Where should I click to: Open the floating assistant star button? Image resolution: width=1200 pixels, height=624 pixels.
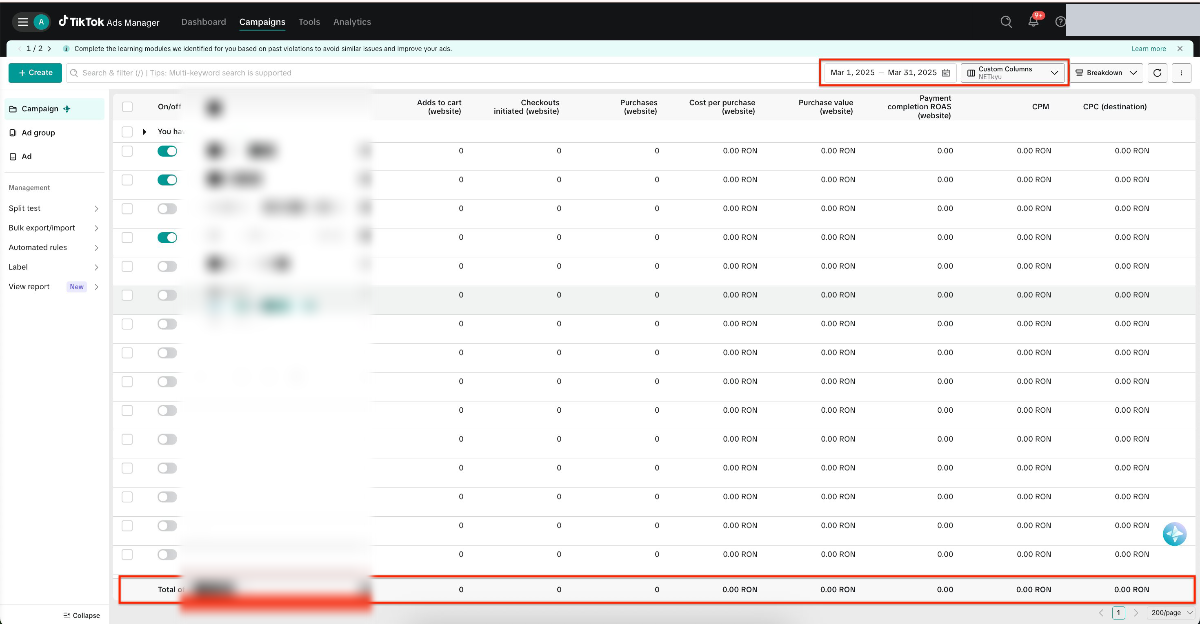pyautogui.click(x=1174, y=534)
